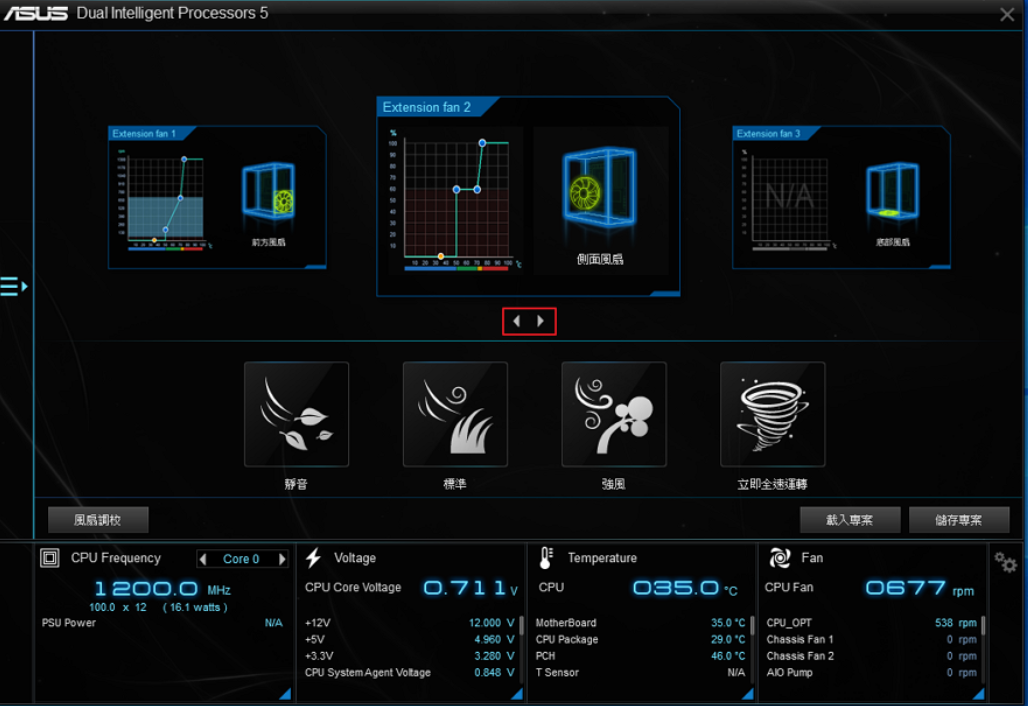This screenshot has width=1028, height=706.
Task: Click the 儲存專案 save profile button
Action: coord(958,520)
